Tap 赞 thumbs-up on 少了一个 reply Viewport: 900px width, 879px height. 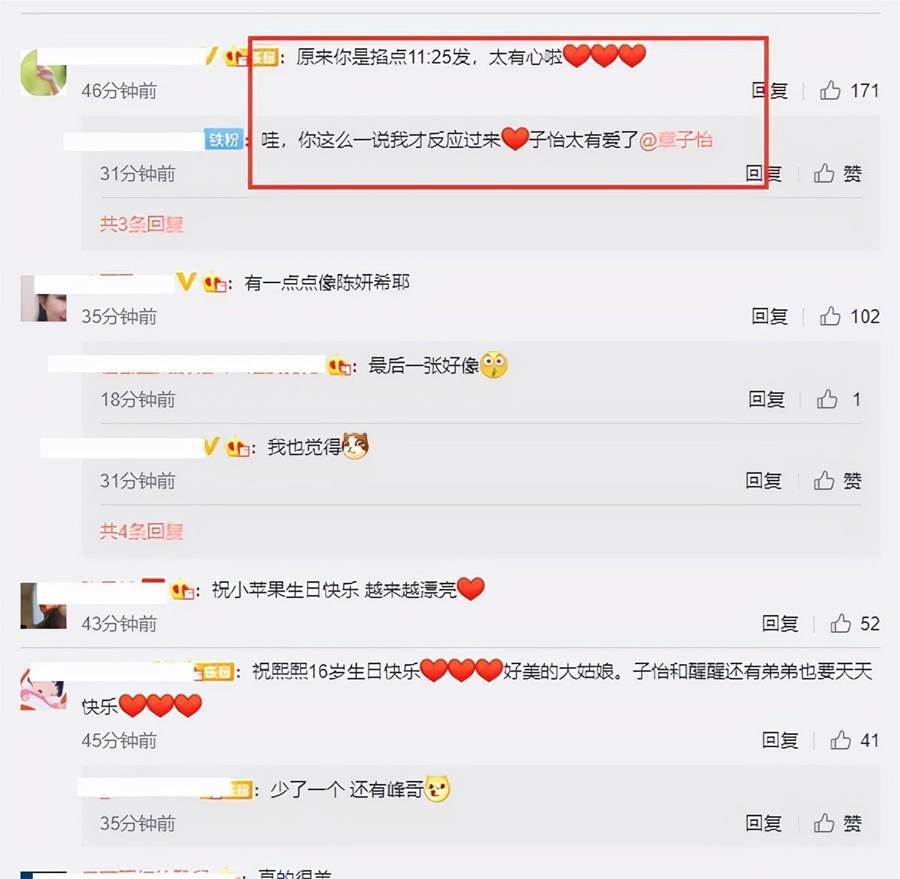837,823
